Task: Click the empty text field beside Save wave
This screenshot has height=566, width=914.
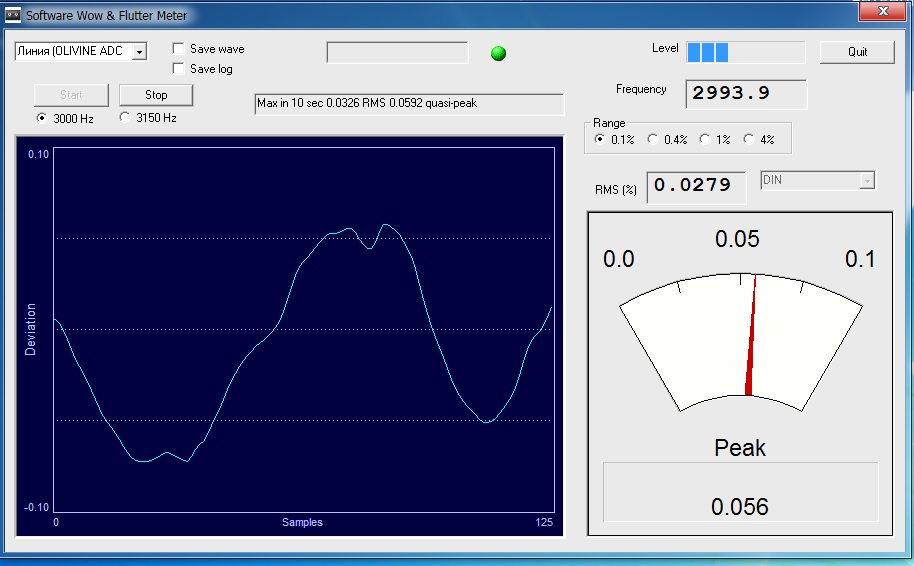Action: [397, 52]
